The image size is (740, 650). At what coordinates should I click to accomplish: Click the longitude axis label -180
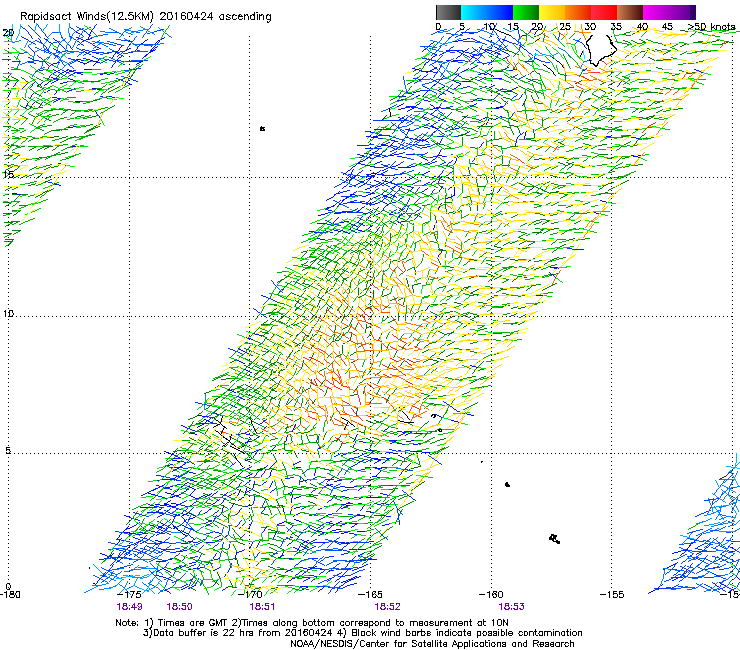pos(10,595)
